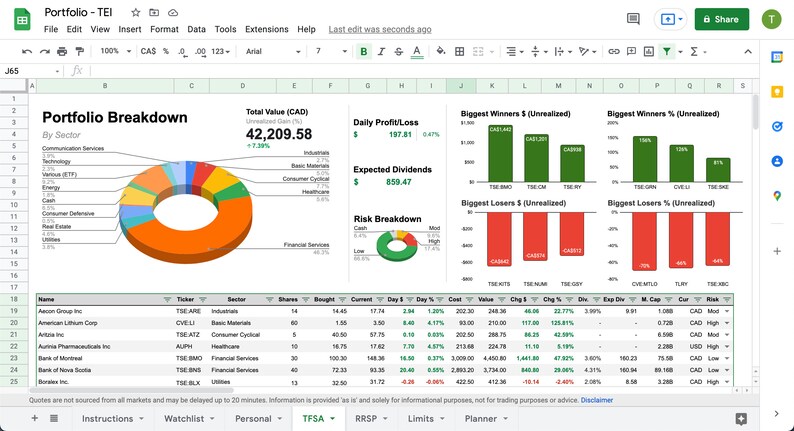This screenshot has width=794, height=431.
Task: Open the font size dropdown
Action: 331,51
